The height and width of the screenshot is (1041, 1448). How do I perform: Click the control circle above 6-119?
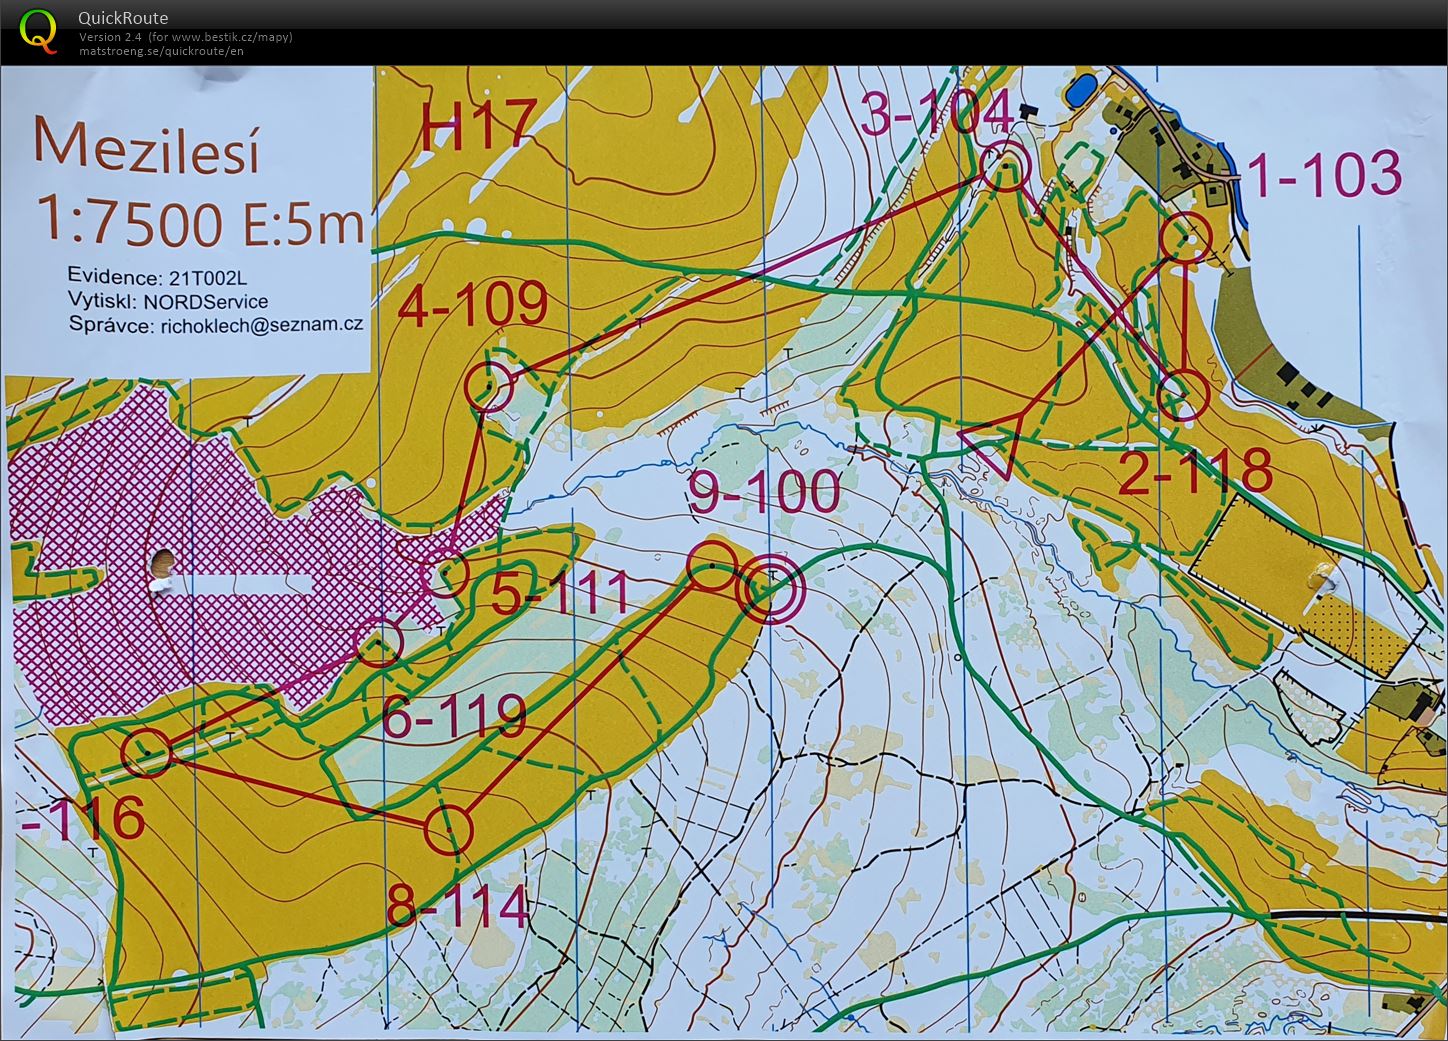coord(377,642)
